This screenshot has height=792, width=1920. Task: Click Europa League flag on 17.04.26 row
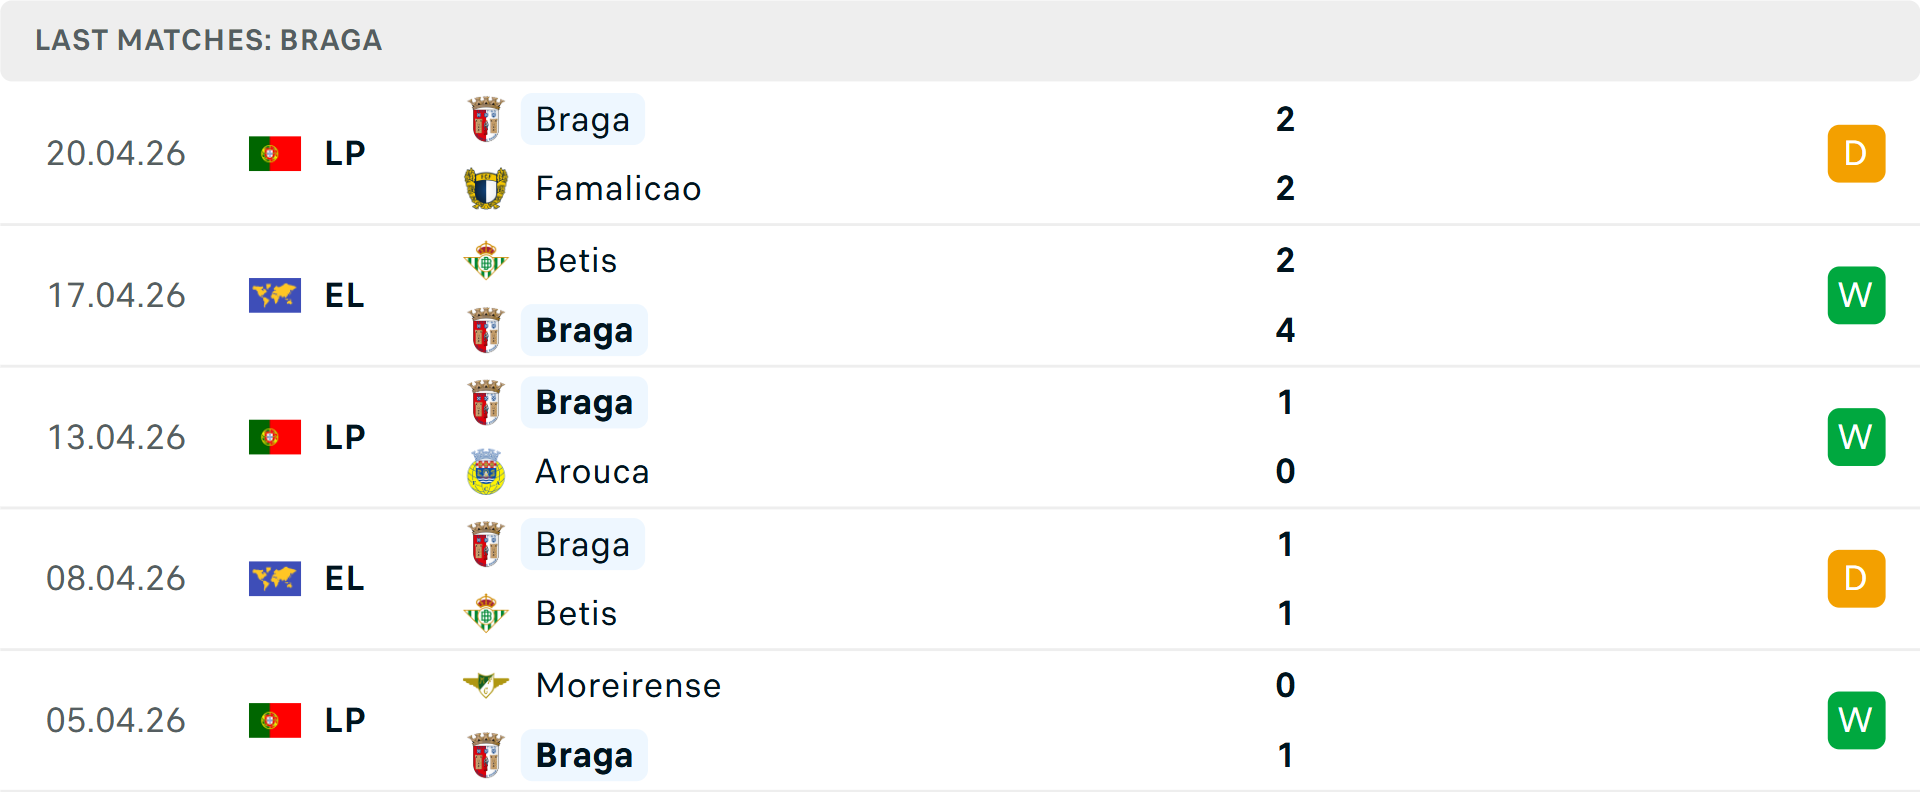tap(275, 296)
